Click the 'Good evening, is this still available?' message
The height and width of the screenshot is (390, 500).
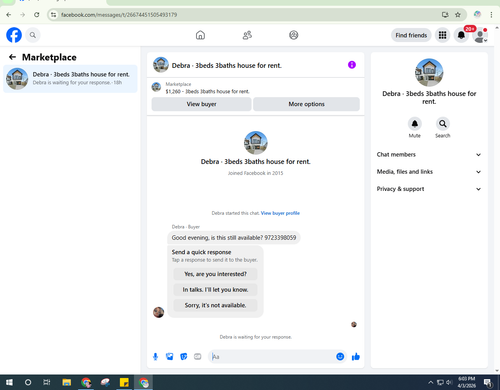coord(234,238)
